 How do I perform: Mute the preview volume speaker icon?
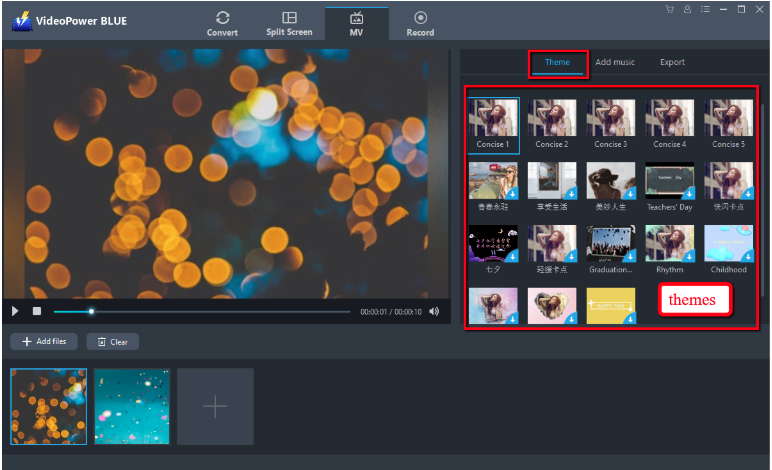tap(434, 312)
